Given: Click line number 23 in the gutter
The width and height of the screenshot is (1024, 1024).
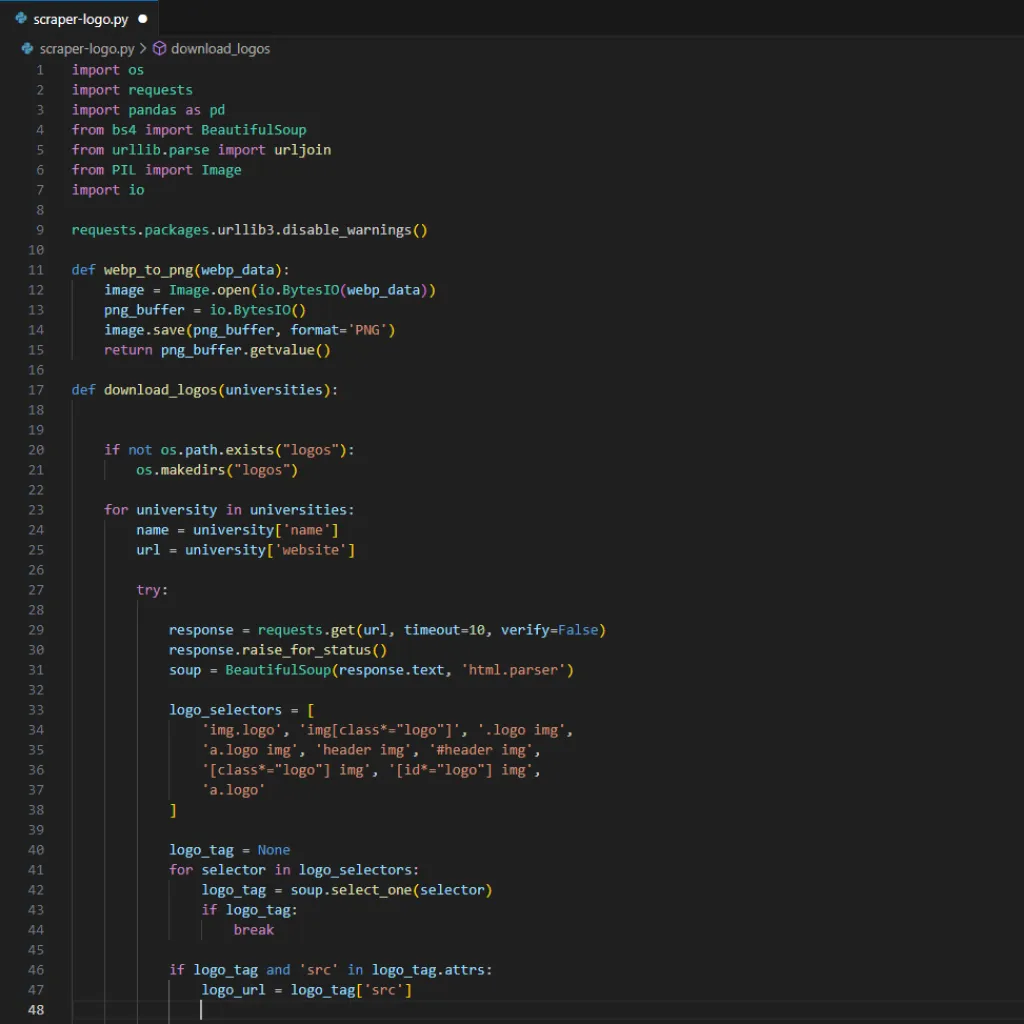Looking at the screenshot, I should click(x=36, y=510).
